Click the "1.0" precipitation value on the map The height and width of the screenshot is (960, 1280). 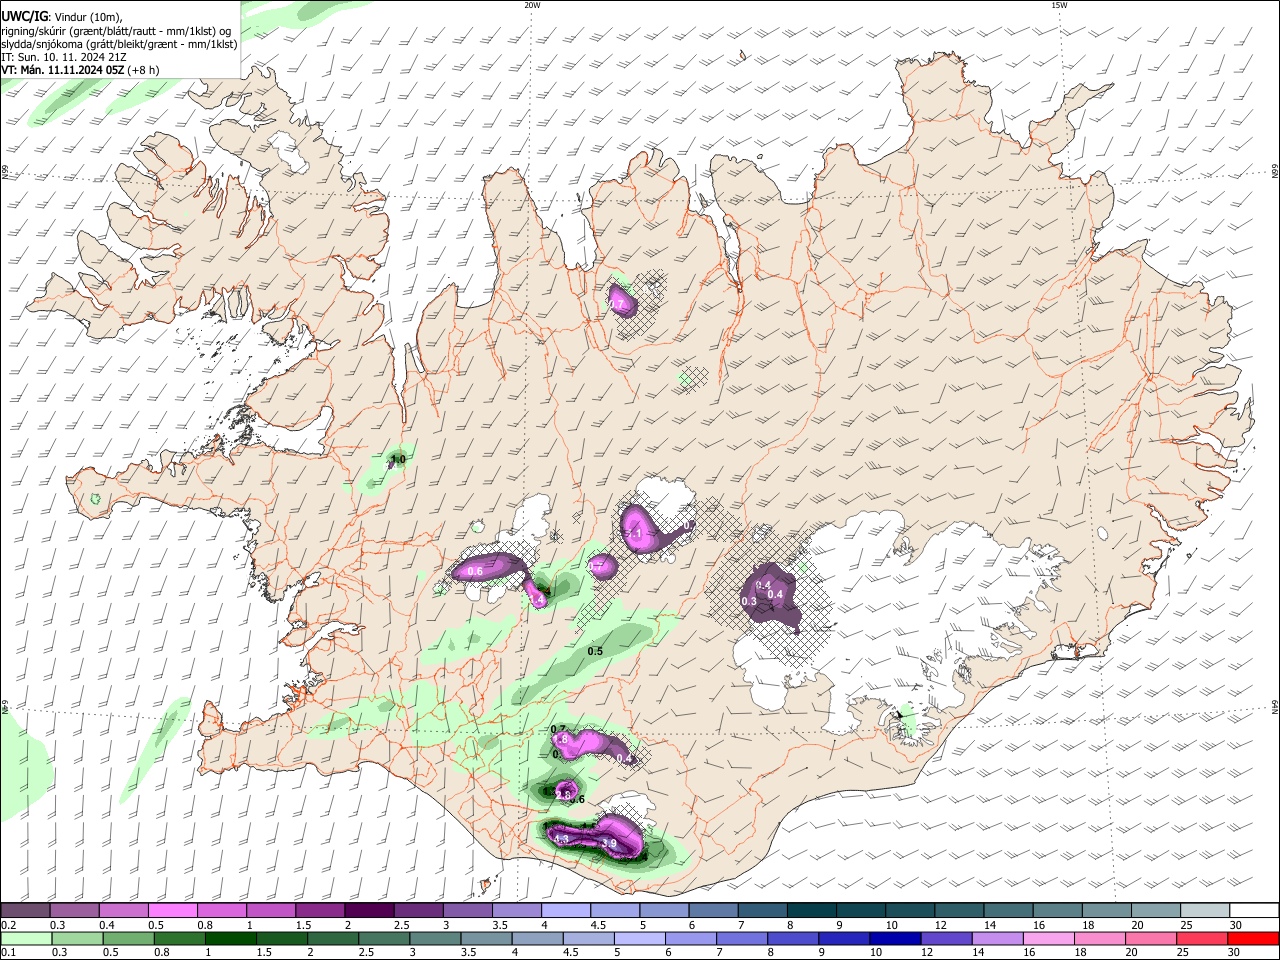point(398,460)
